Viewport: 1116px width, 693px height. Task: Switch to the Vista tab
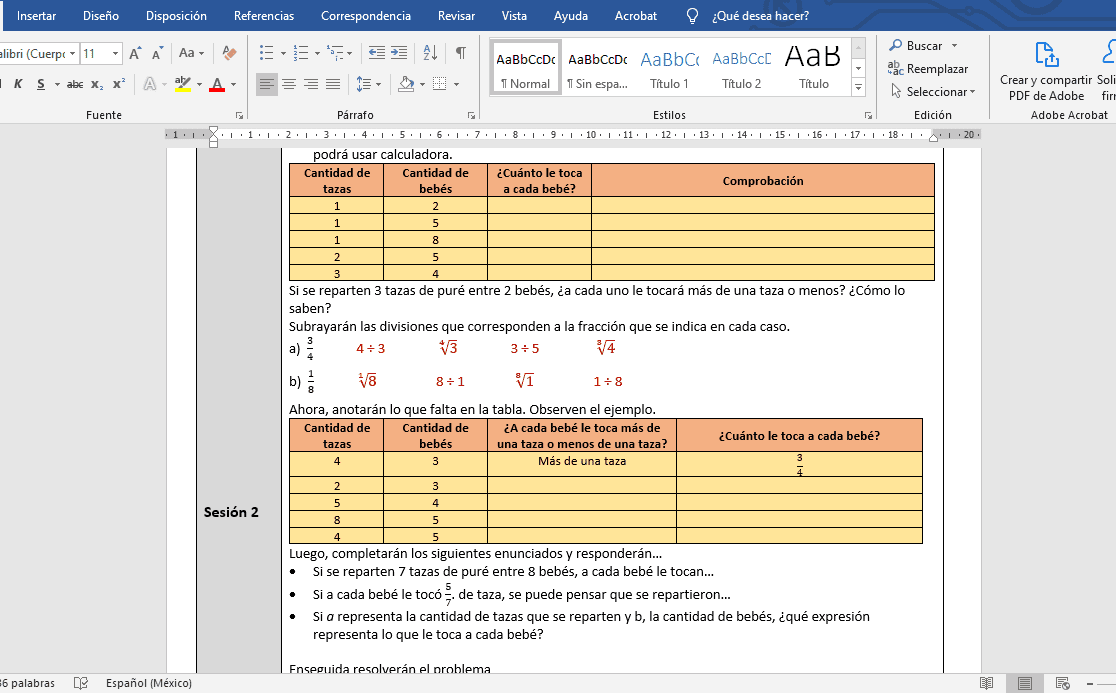click(x=514, y=16)
